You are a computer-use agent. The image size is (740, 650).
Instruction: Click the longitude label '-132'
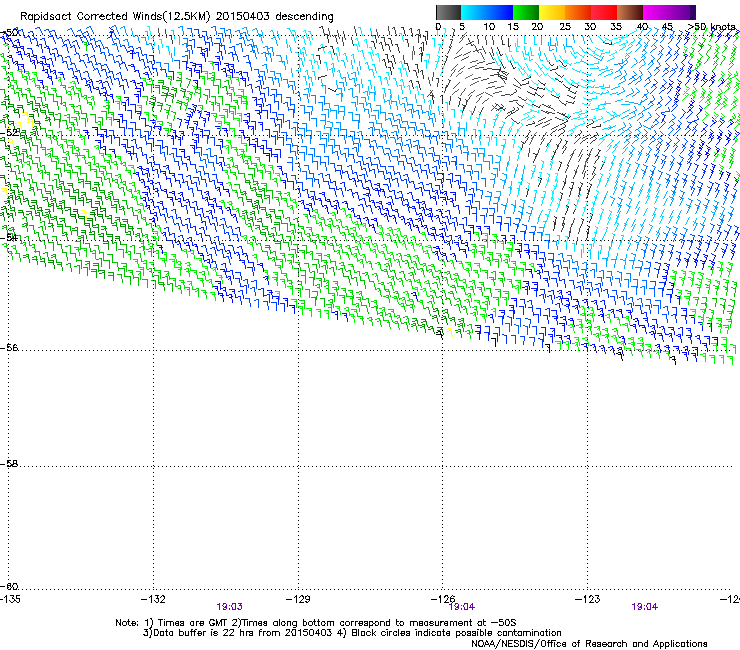pyautogui.click(x=153, y=599)
